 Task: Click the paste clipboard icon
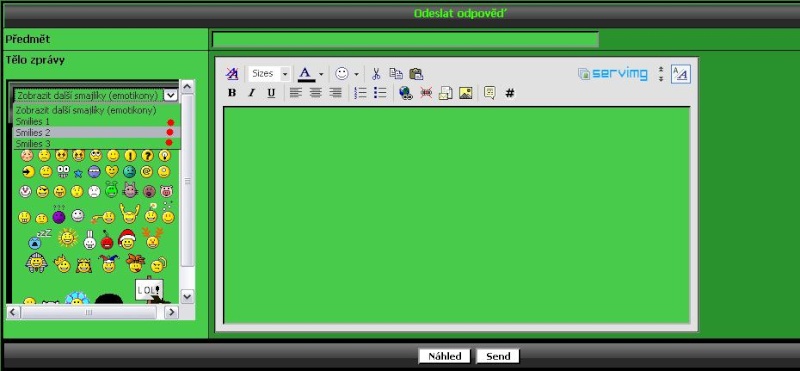[416, 74]
